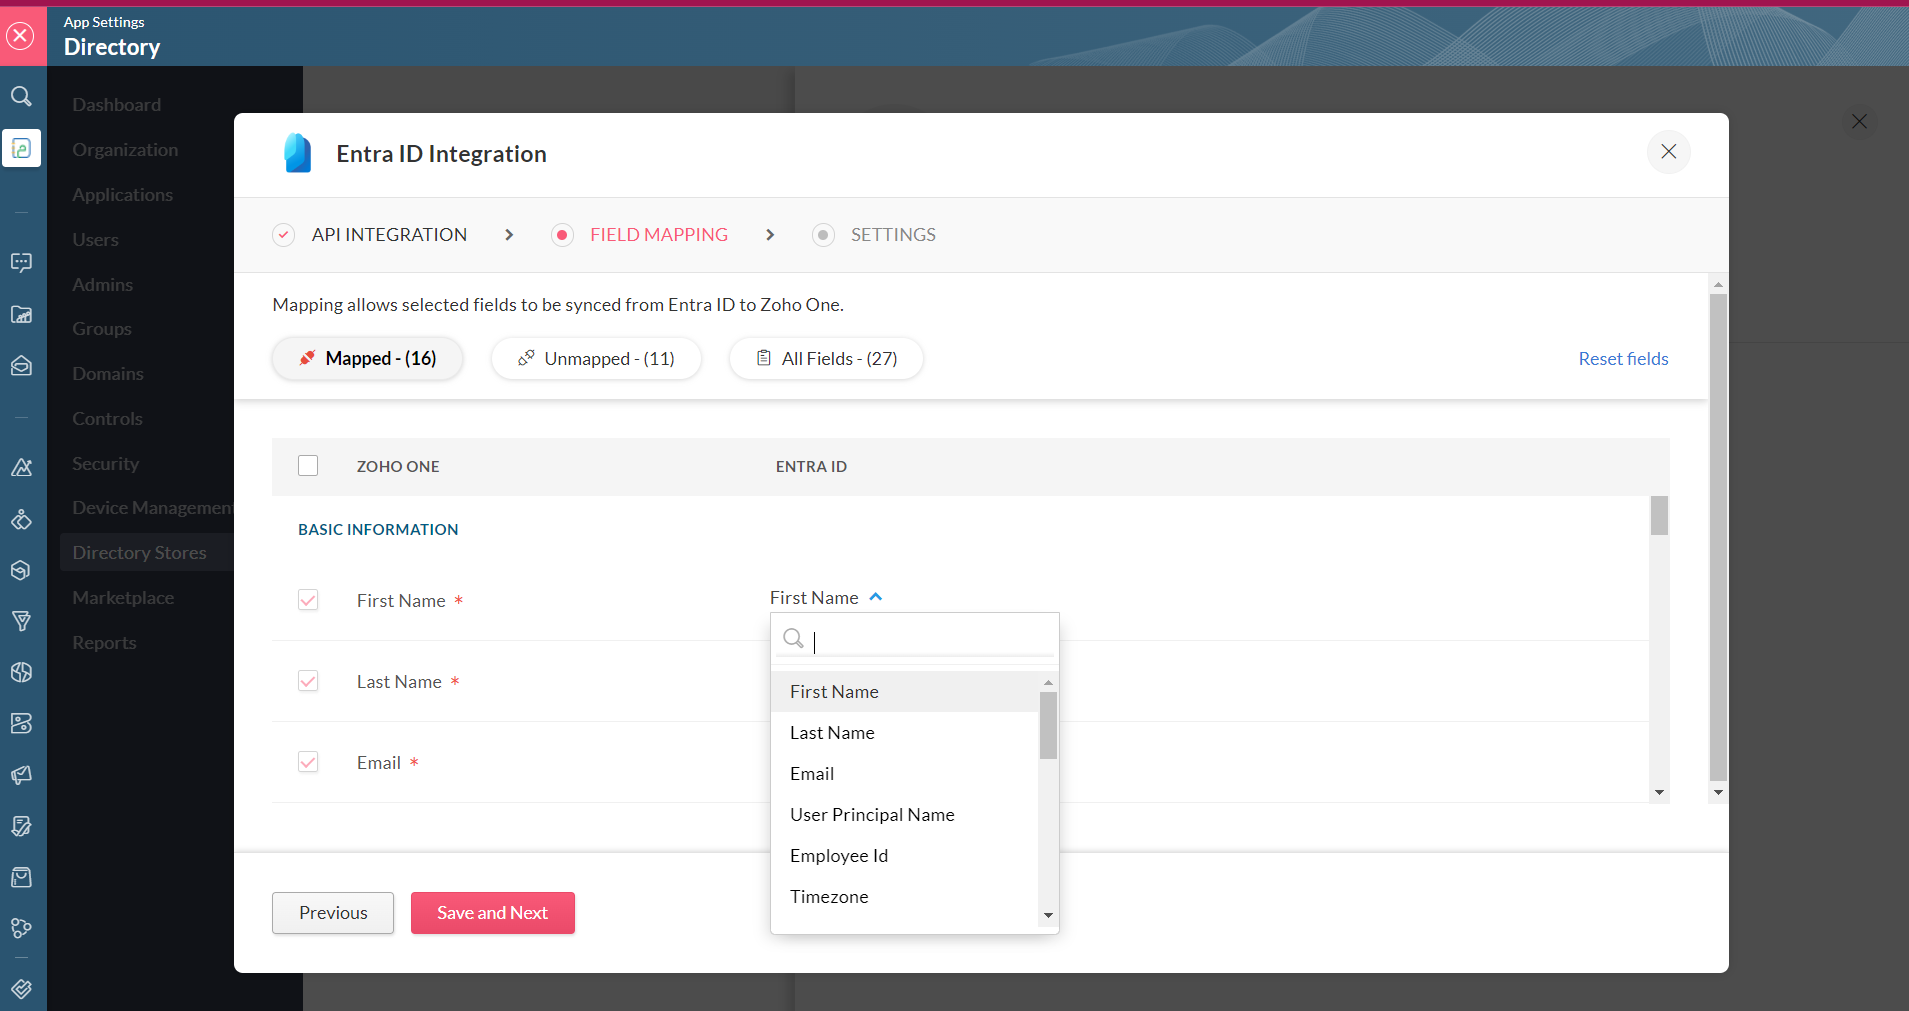Click the mapping table scrollbar thumb
This screenshot has width=1909, height=1011.
tap(1659, 516)
